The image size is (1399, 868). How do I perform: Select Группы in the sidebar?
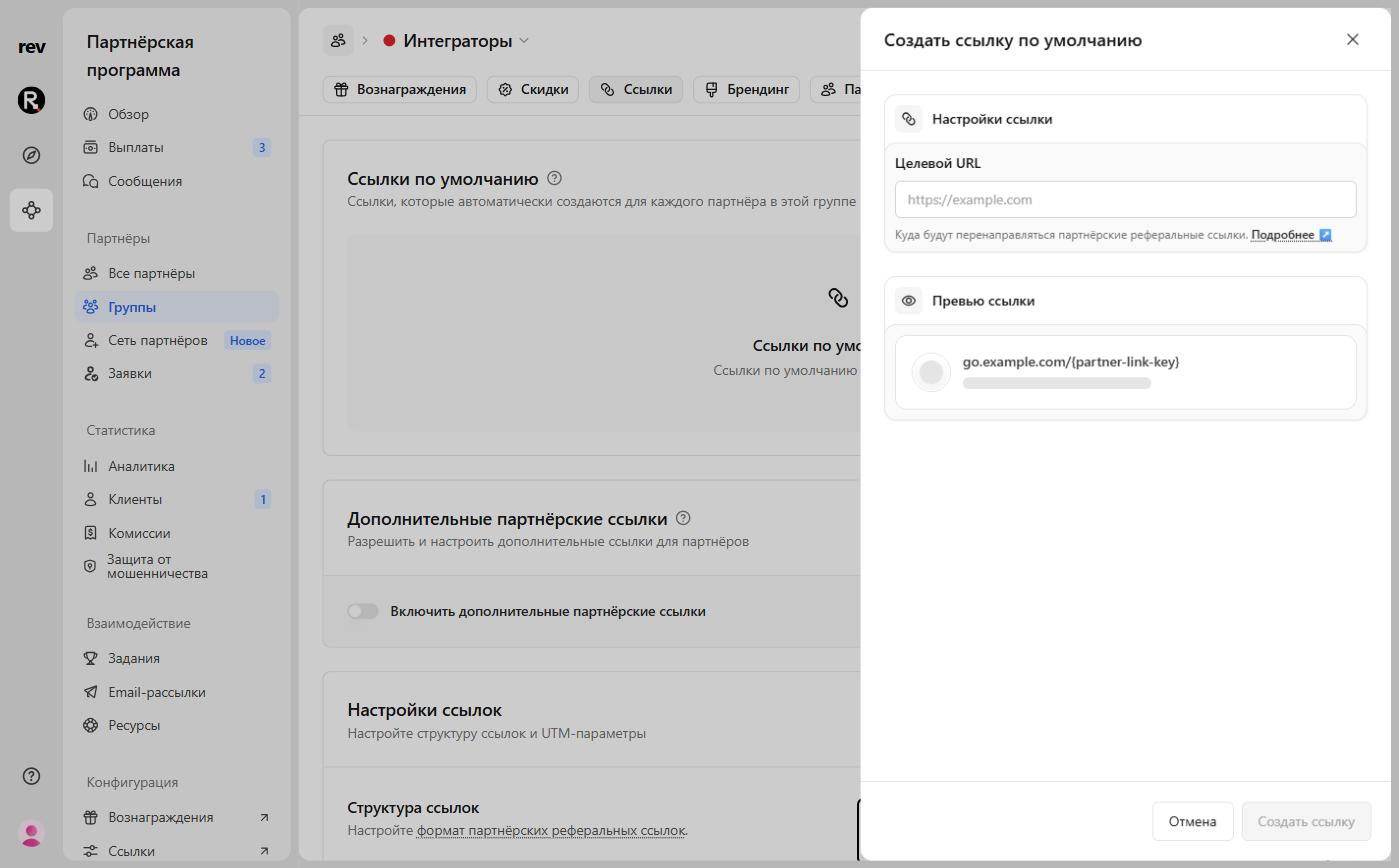click(x=176, y=307)
